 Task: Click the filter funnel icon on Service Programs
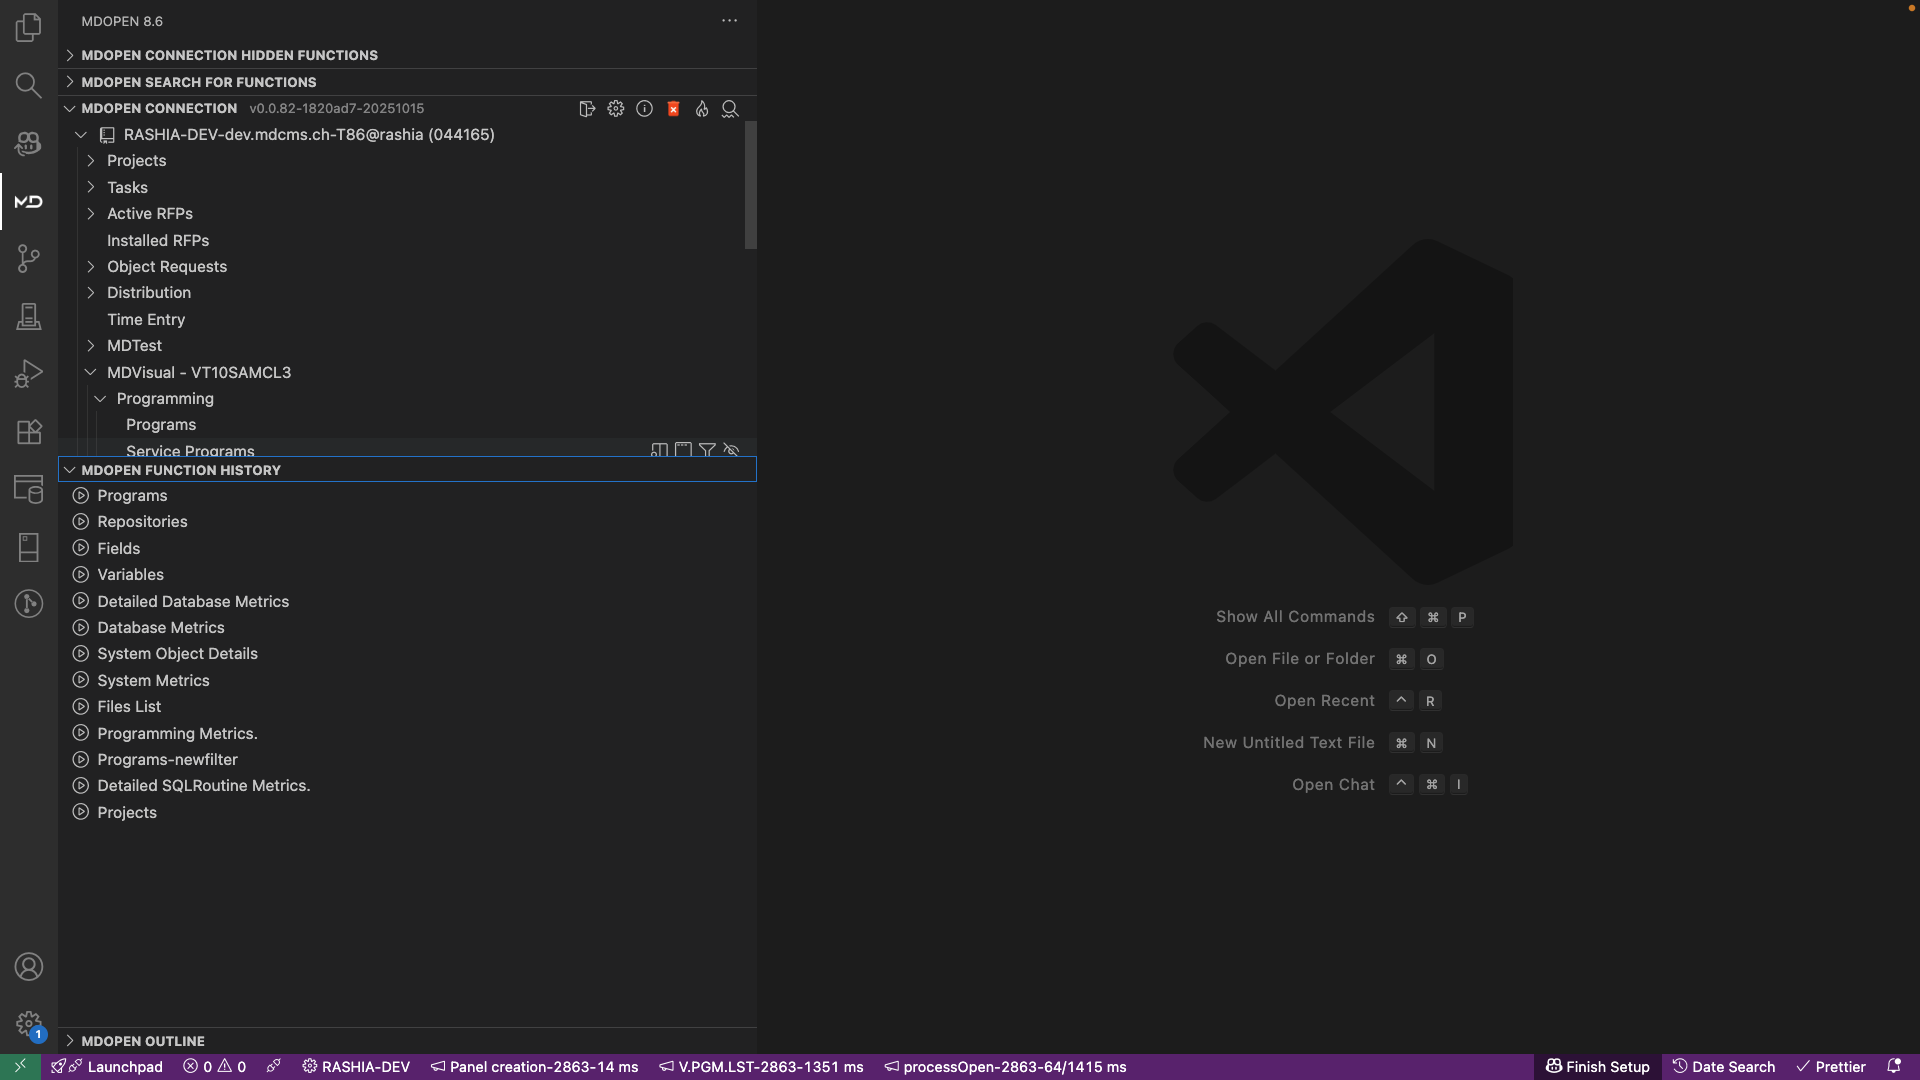point(707,450)
